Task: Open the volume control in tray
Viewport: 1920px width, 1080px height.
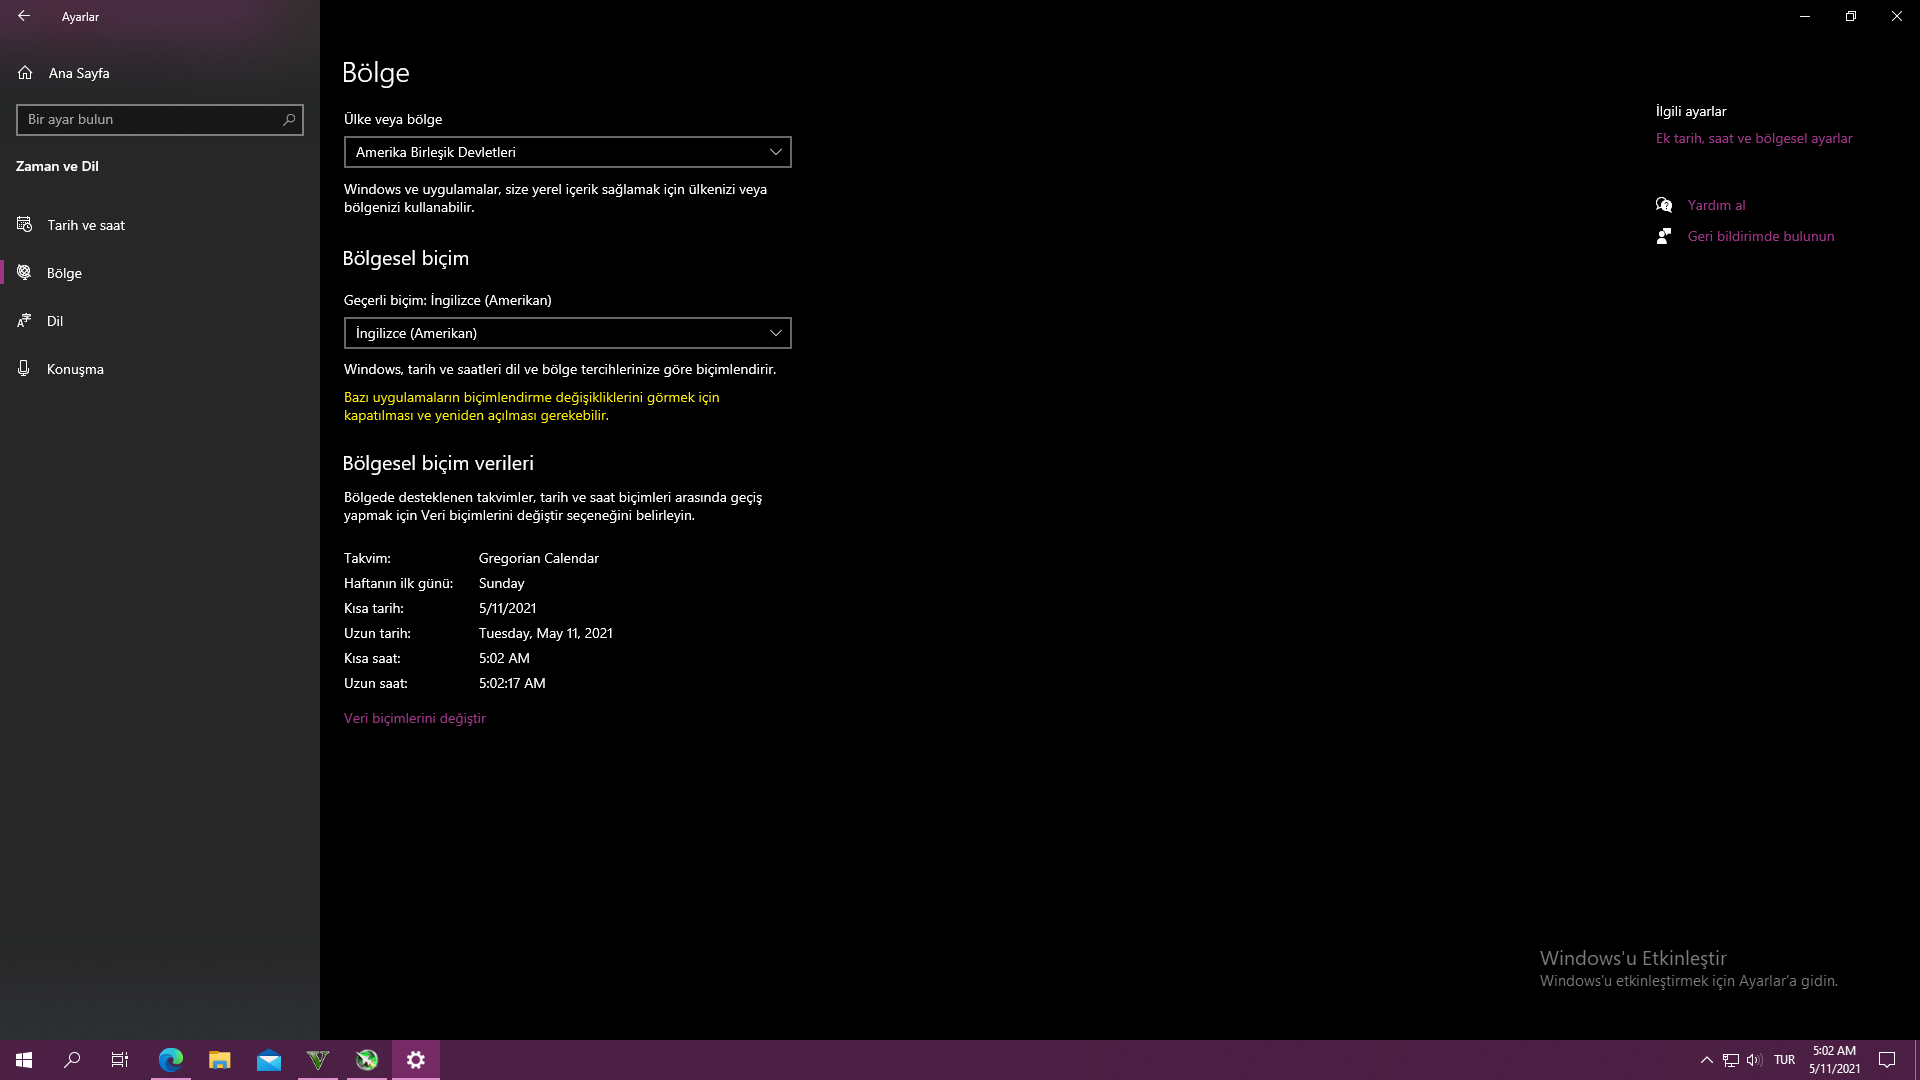Action: click(x=1754, y=1060)
